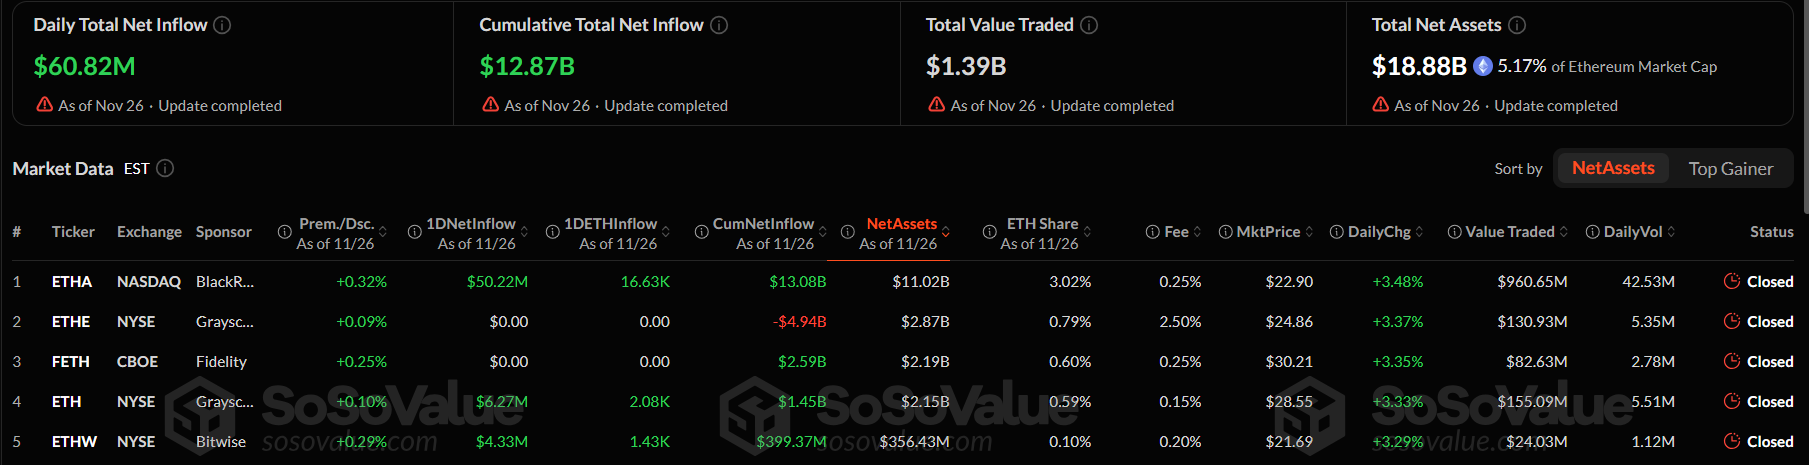Viewport: 1809px width, 465px height.
Task: Click info icon before ETH Share column
Action: [x=989, y=232]
